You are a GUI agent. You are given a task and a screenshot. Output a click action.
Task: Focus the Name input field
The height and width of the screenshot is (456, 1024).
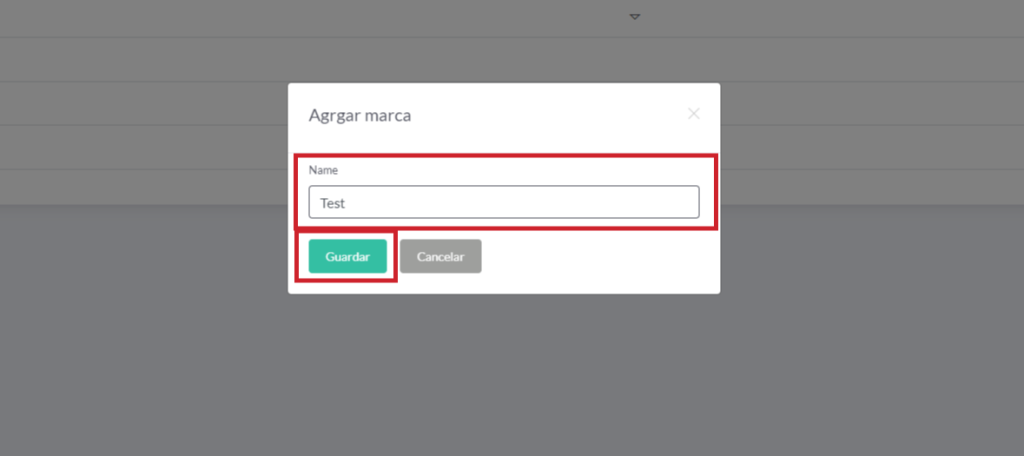coord(504,202)
